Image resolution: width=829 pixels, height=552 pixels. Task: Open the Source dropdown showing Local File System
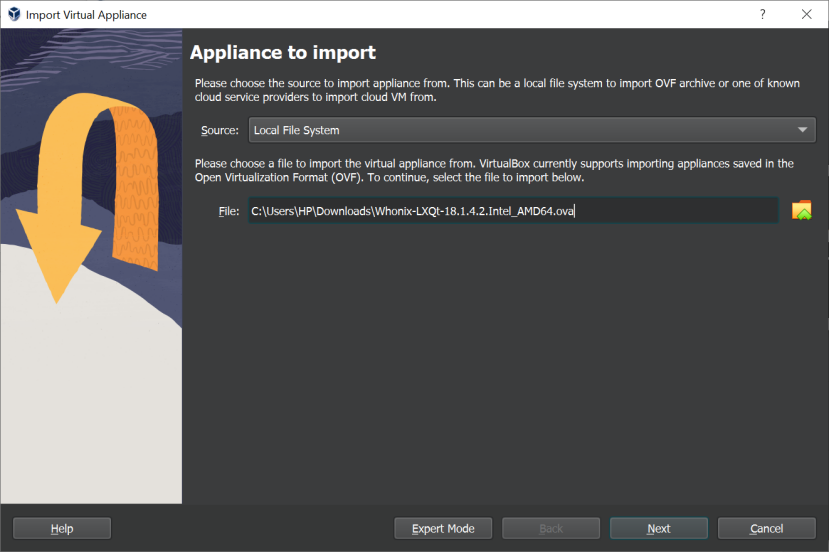coord(532,130)
